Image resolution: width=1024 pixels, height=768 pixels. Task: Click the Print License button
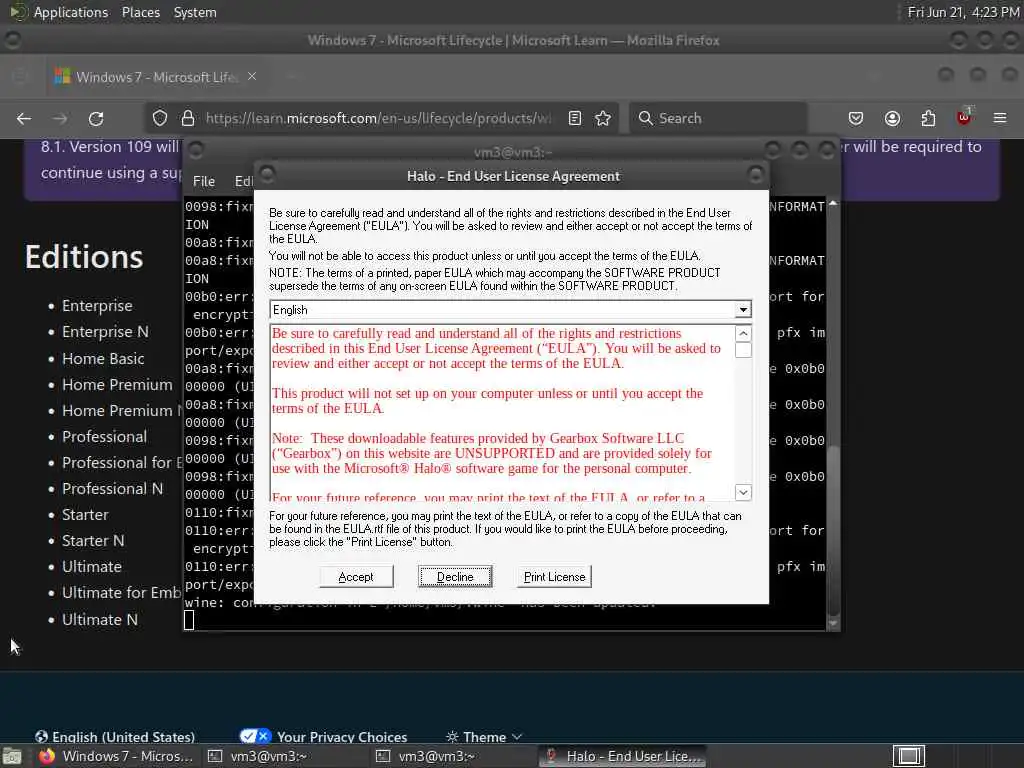tap(554, 577)
